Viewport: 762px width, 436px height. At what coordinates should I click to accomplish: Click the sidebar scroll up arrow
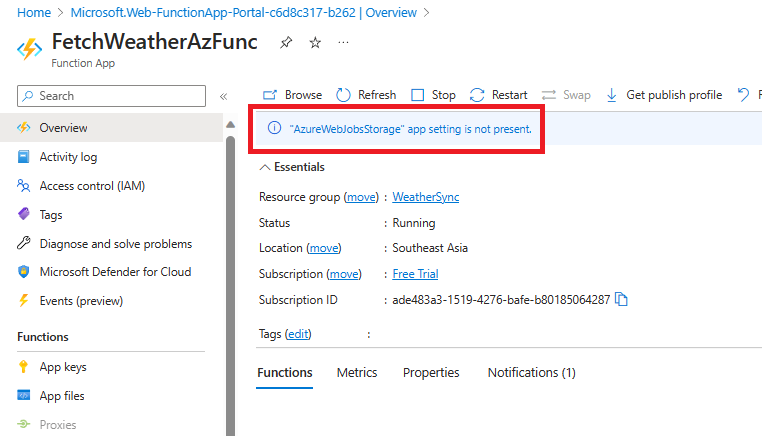click(230, 125)
